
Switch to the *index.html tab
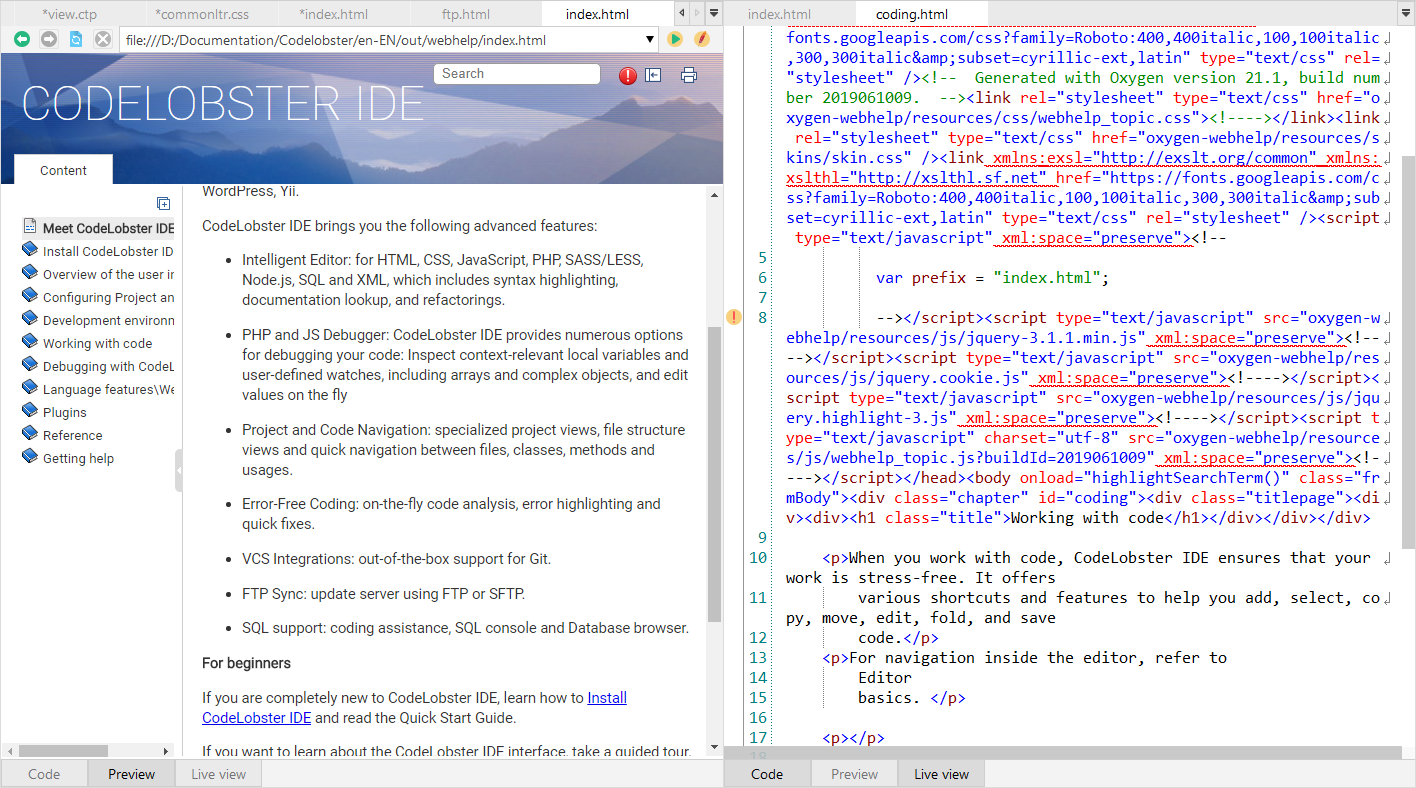click(343, 14)
